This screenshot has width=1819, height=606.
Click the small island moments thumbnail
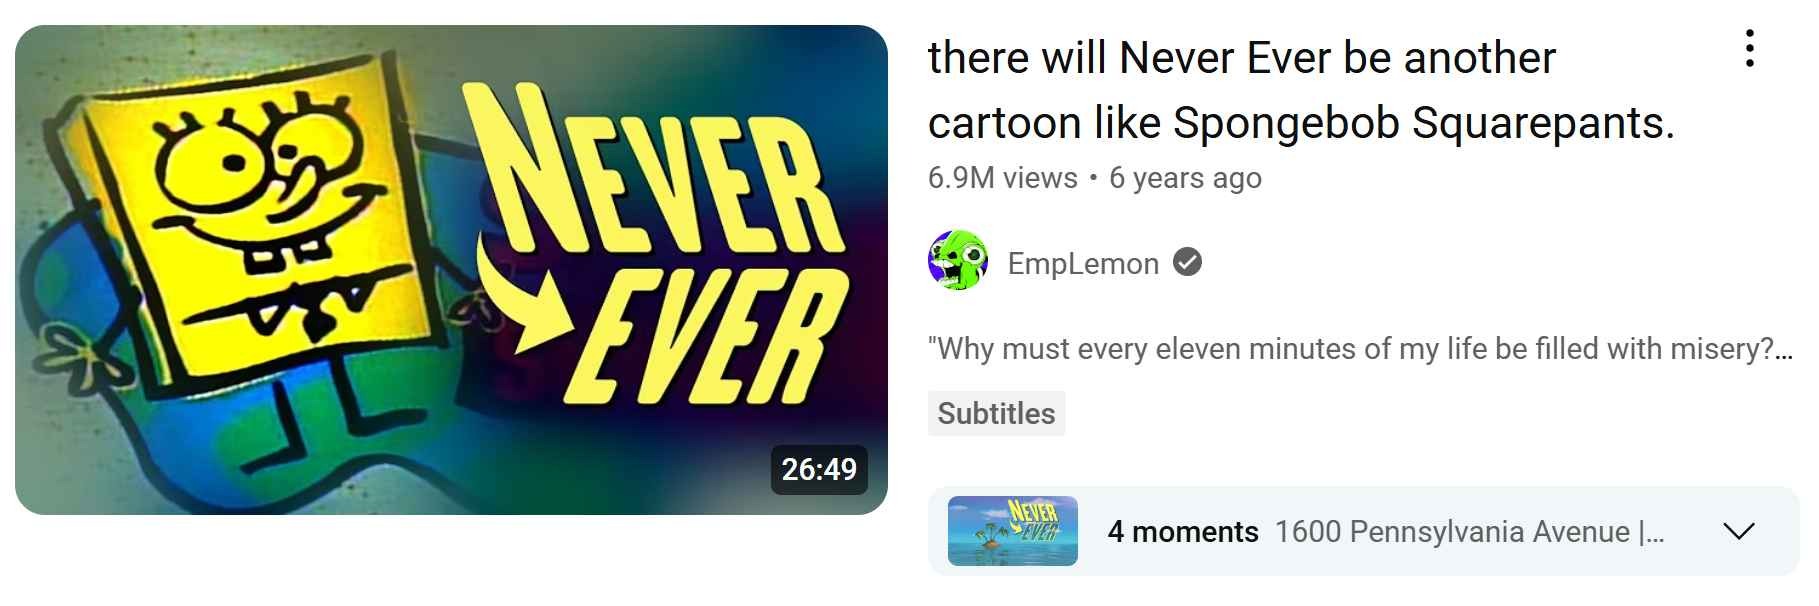click(x=1012, y=531)
